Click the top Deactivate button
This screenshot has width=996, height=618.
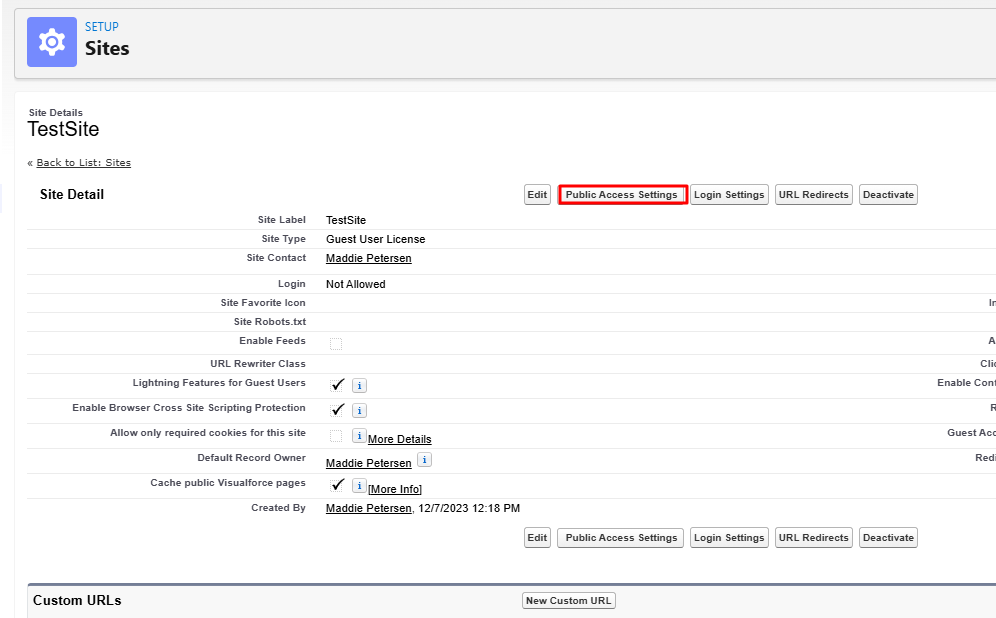pos(888,194)
